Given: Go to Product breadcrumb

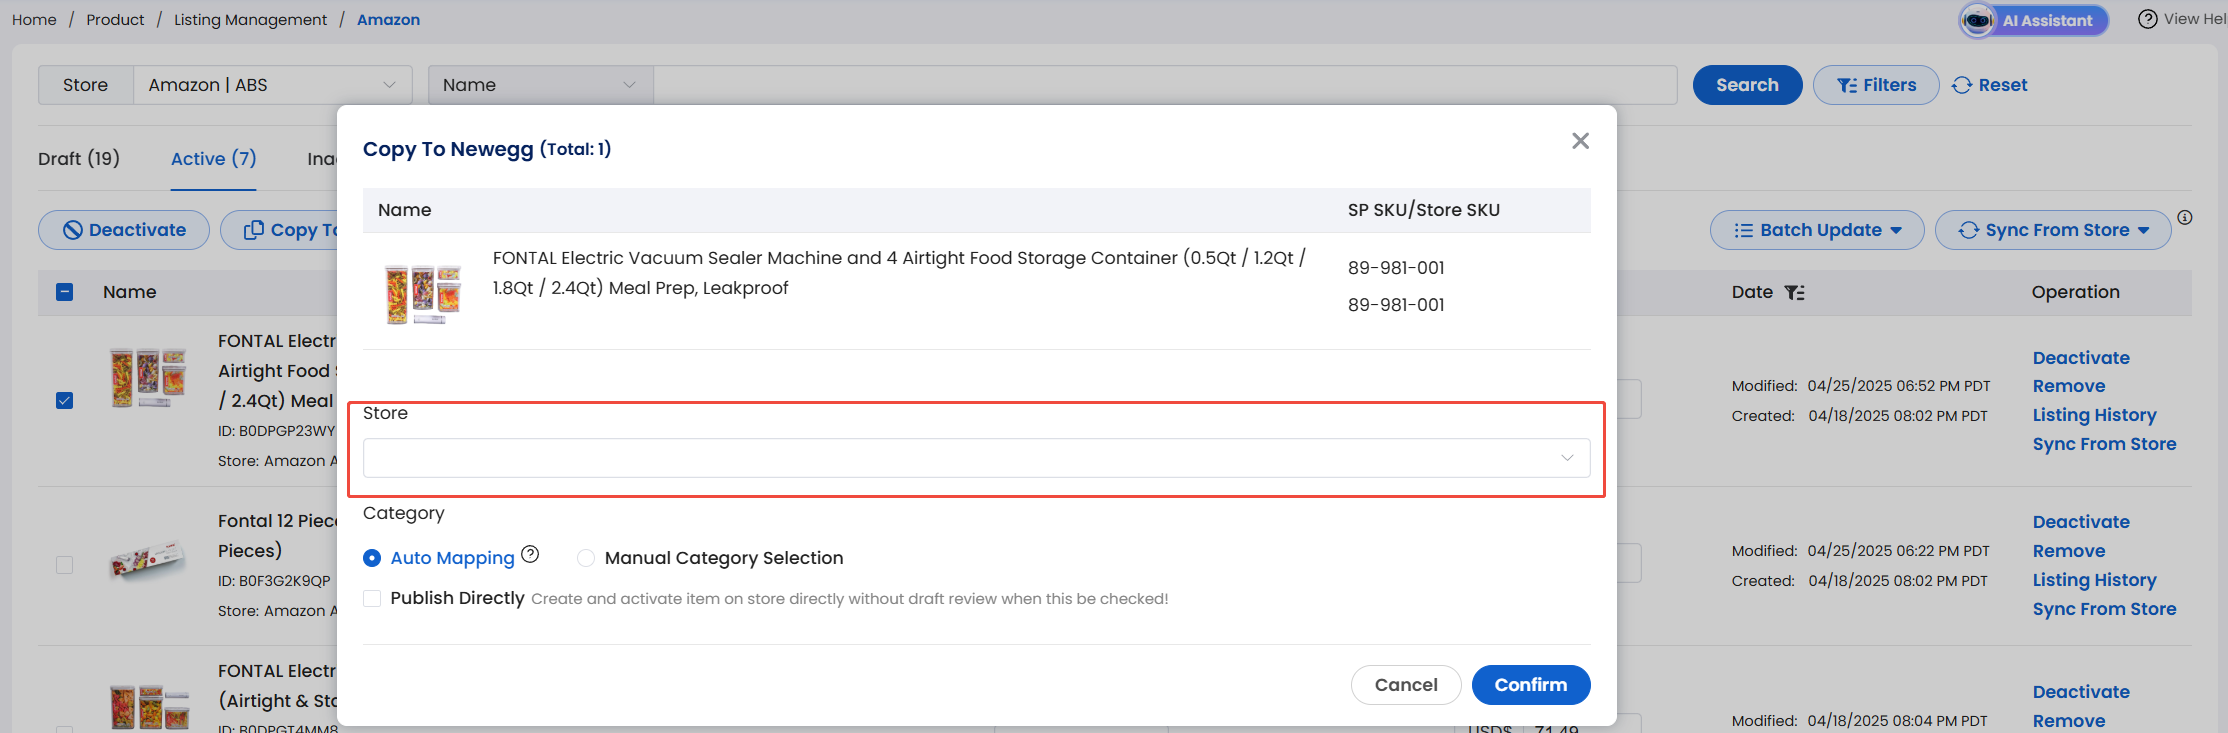Looking at the screenshot, I should coord(115,20).
